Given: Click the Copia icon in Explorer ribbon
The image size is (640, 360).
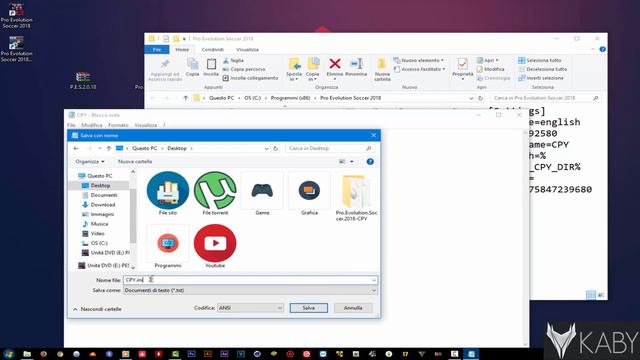Looking at the screenshot, I should (192, 64).
